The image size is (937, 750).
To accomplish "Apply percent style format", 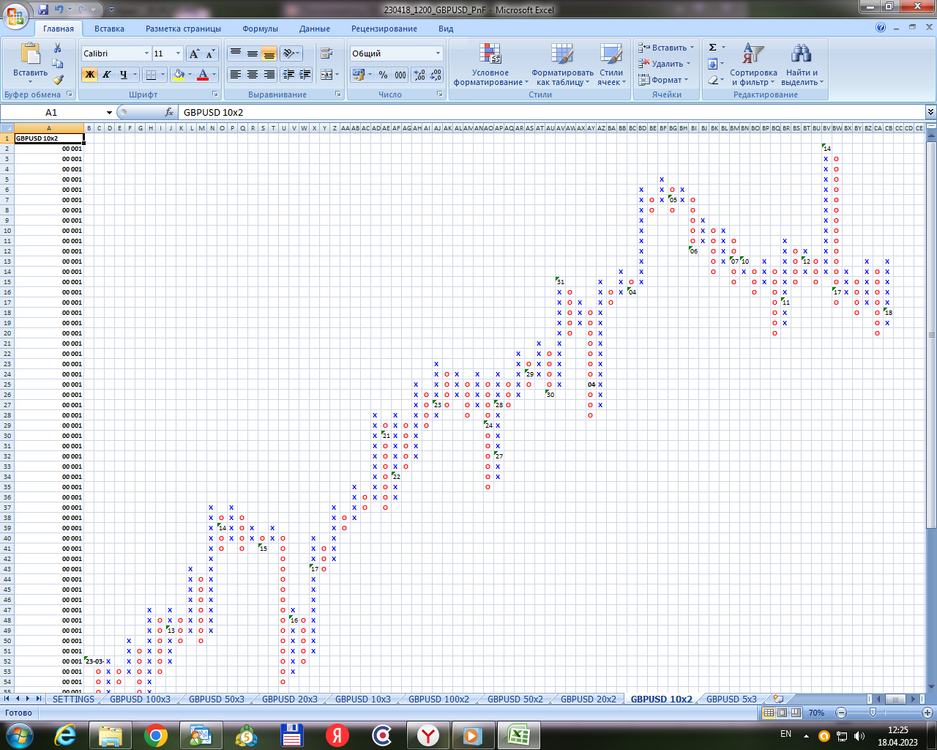I will click(383, 75).
